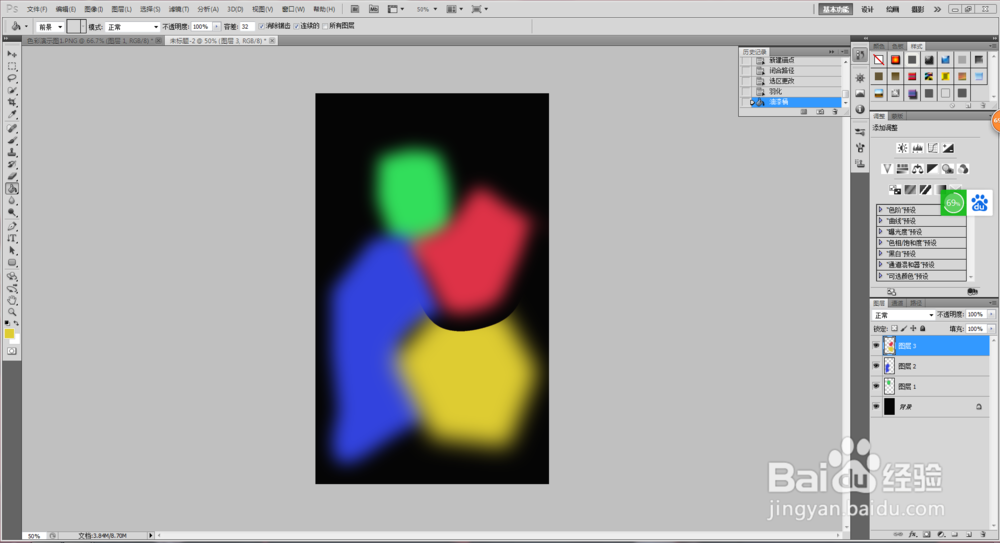Launch Mini Bridge from the top bar
The width and height of the screenshot is (1000, 543).
tap(374, 9)
